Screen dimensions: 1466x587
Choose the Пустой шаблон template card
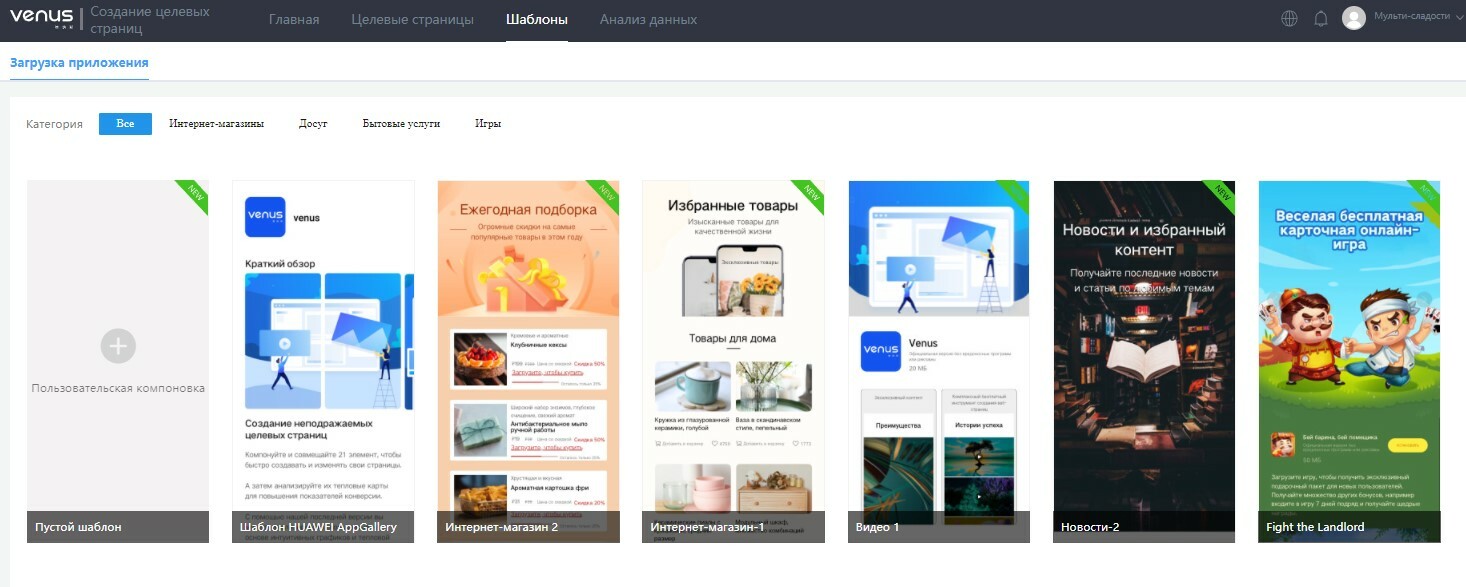(x=118, y=361)
